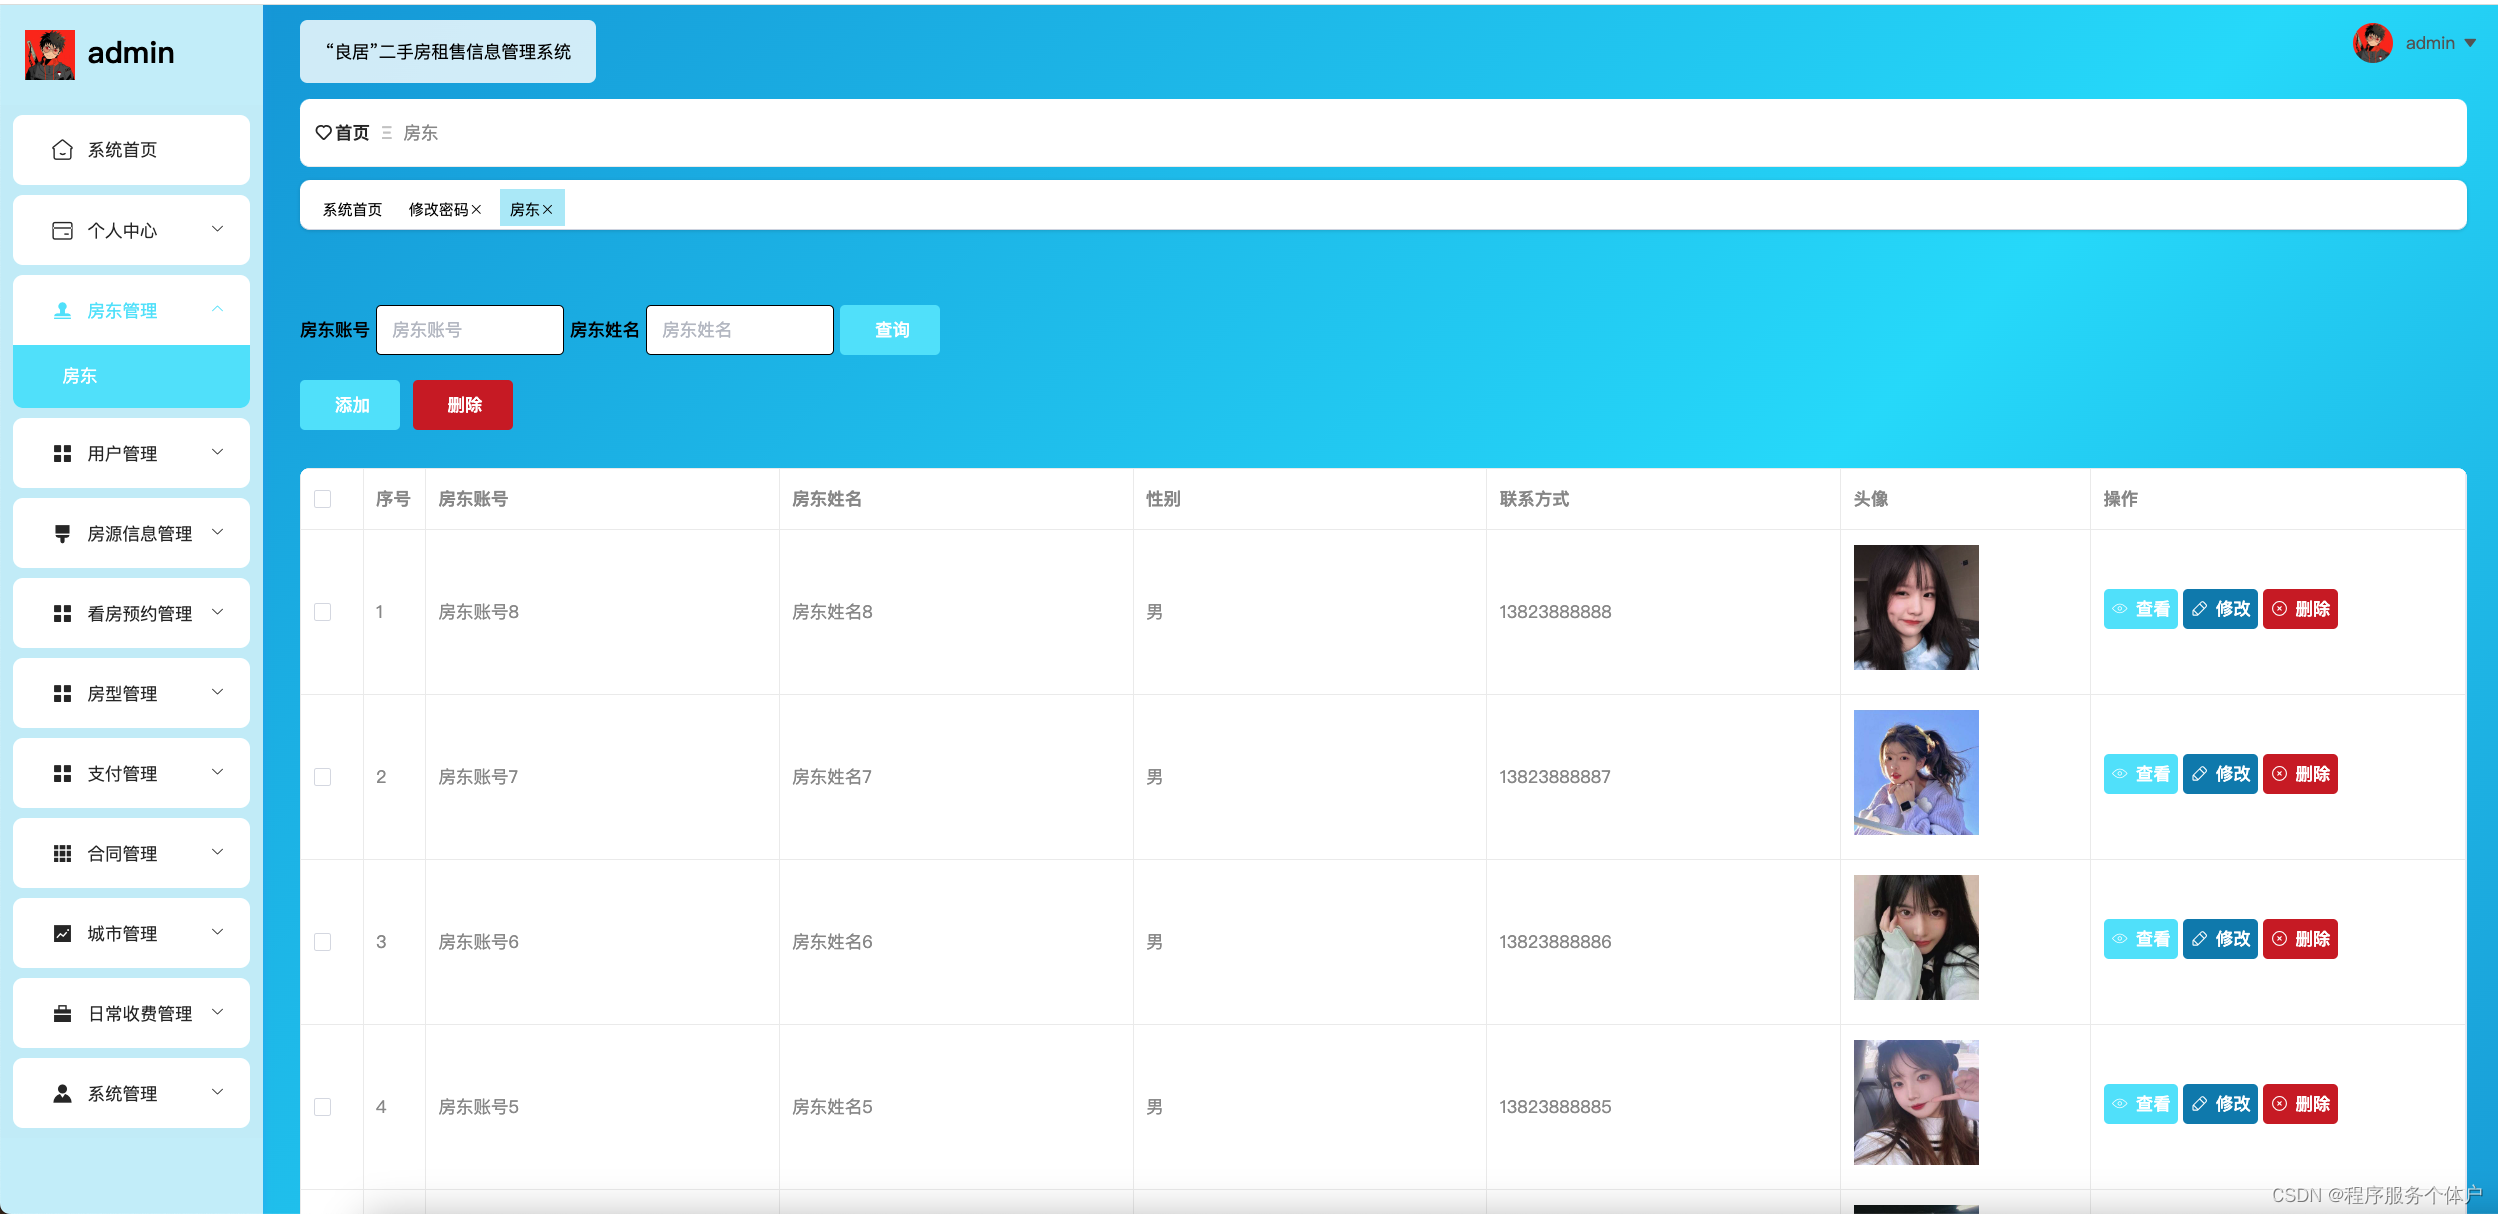This screenshot has height=1214, width=2498.
Task: Click the card icon beside 个人中心
Action: point(62,231)
